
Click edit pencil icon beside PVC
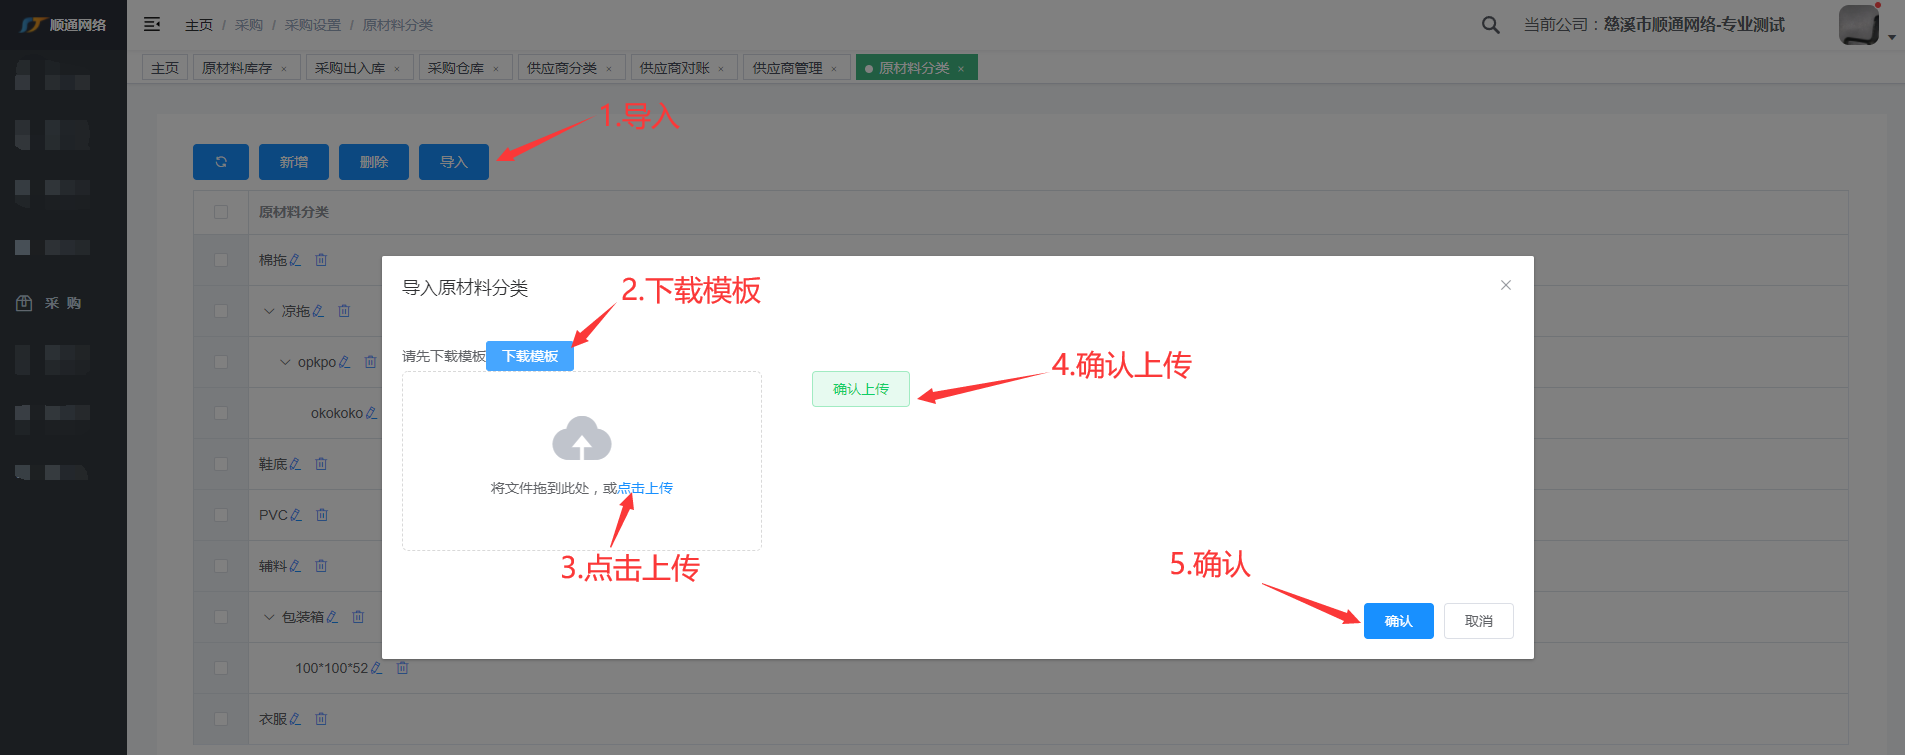tap(296, 515)
